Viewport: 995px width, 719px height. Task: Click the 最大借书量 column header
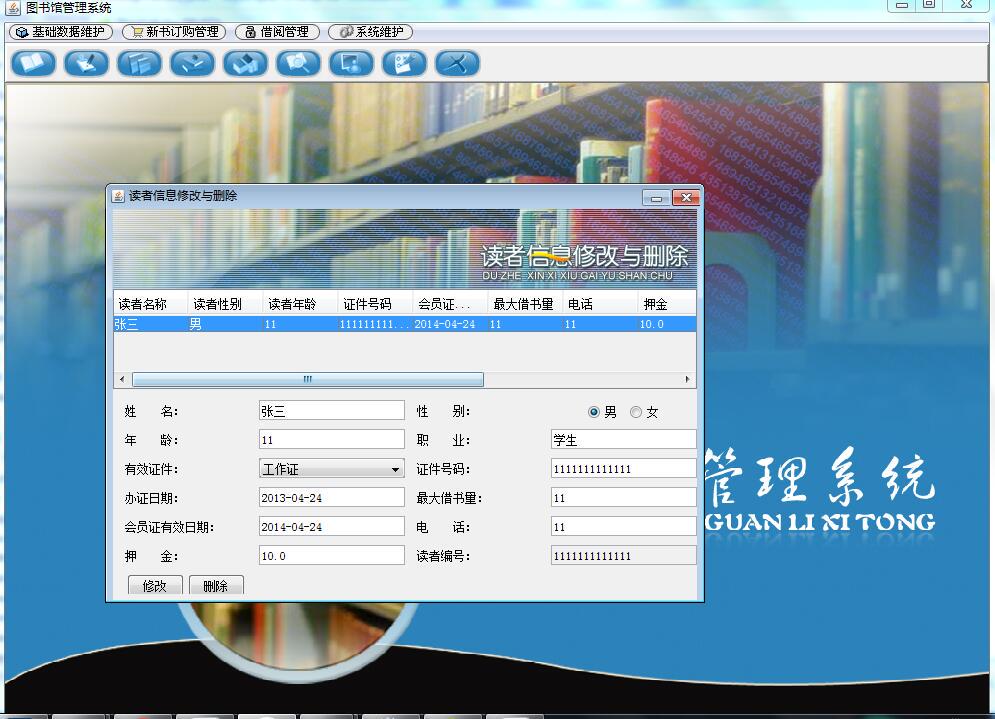pos(525,304)
